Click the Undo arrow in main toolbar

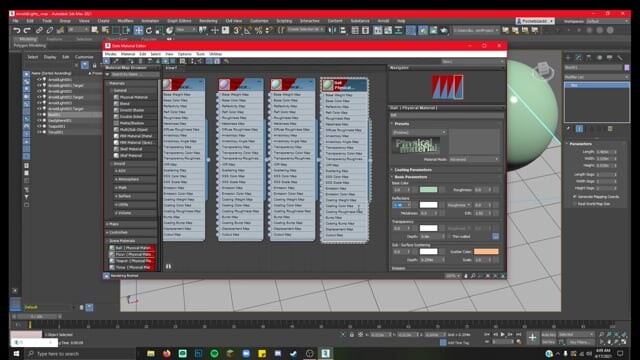(x=16, y=30)
